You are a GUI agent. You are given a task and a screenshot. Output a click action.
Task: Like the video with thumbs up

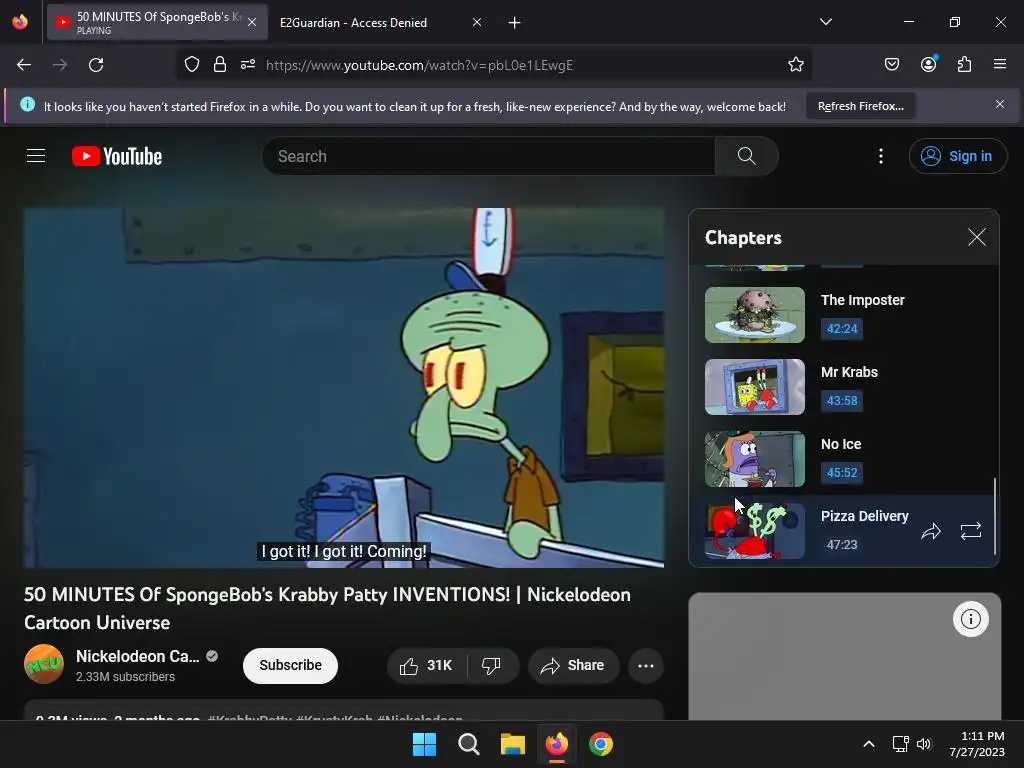[427, 665]
